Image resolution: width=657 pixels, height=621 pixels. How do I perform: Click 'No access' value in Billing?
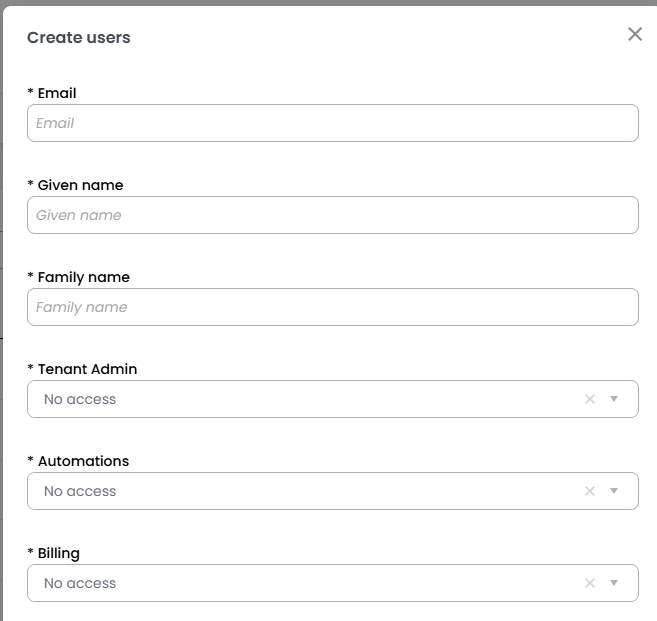coord(80,583)
